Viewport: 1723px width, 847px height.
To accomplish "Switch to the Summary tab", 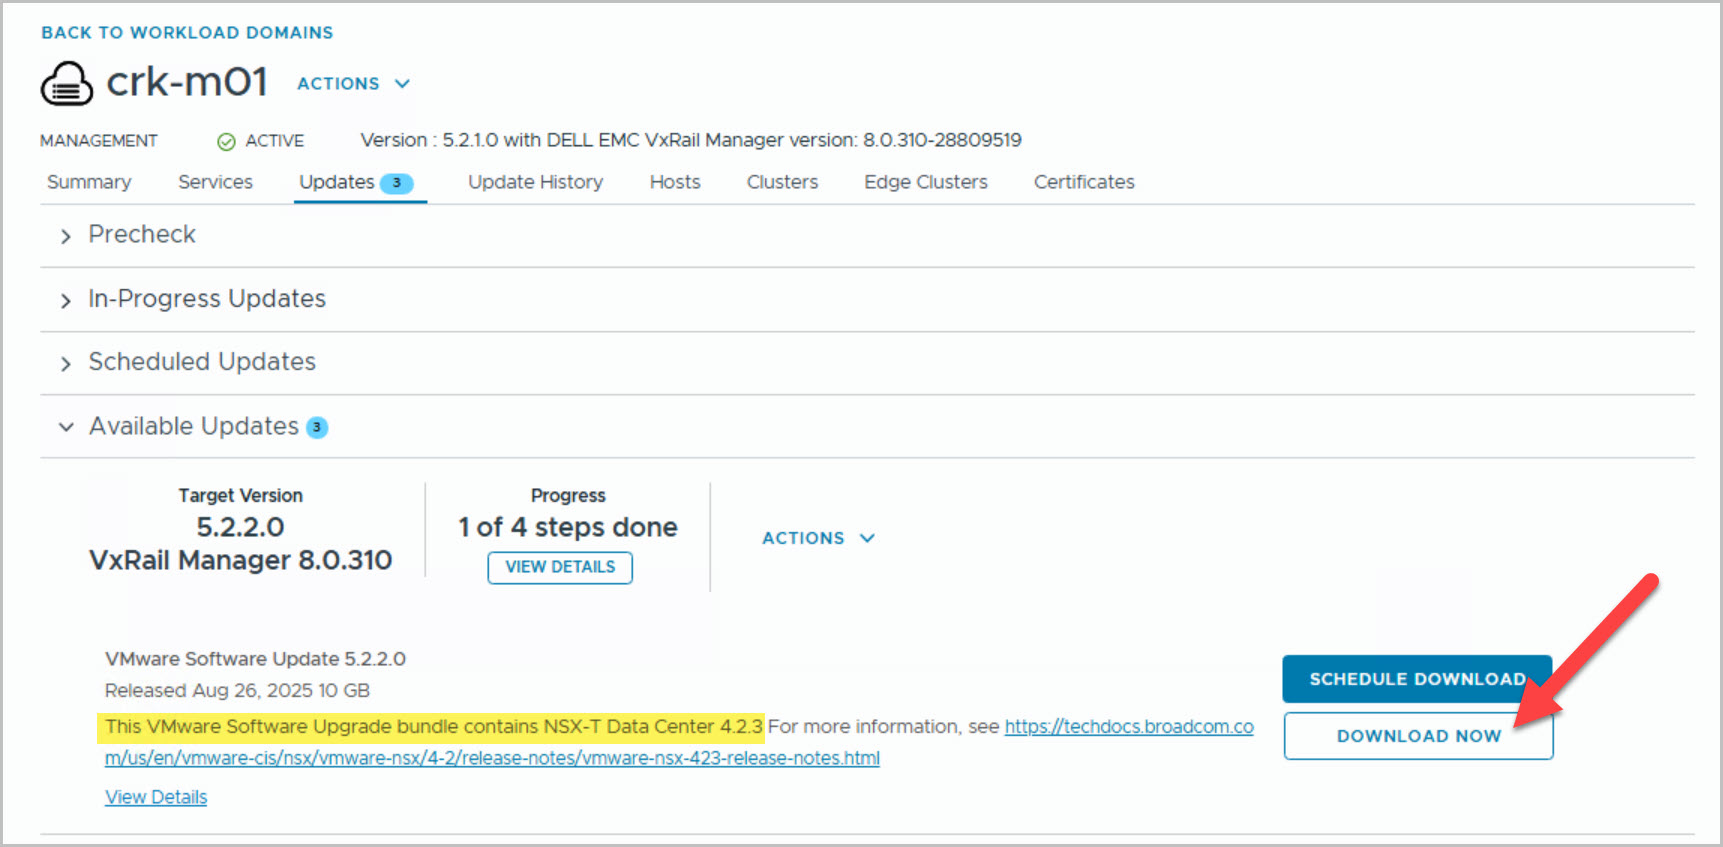I will point(89,182).
